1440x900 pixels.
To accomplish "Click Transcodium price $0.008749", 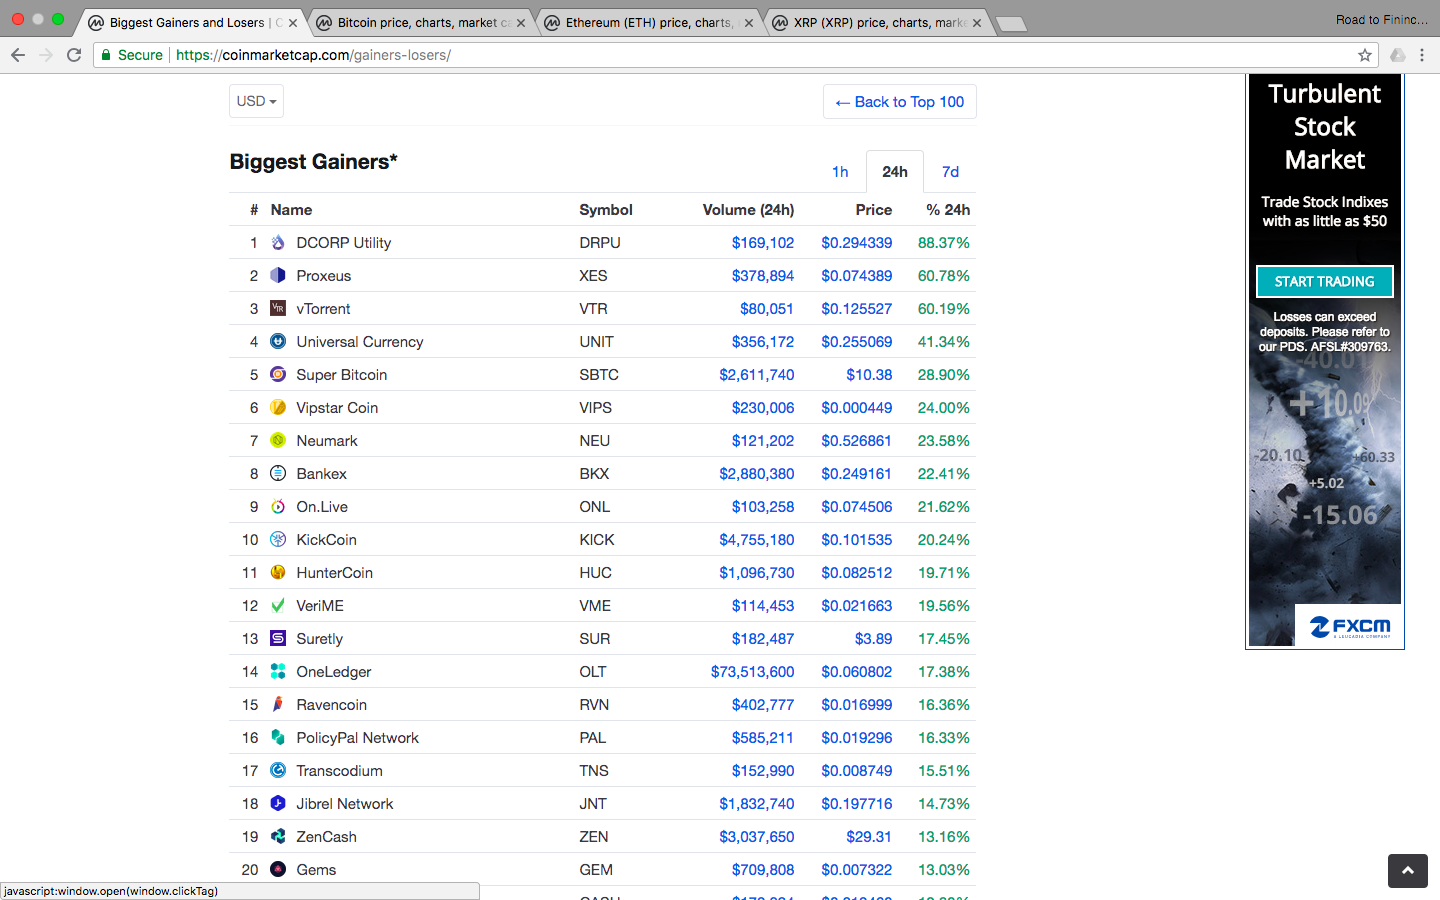I will [x=857, y=771].
